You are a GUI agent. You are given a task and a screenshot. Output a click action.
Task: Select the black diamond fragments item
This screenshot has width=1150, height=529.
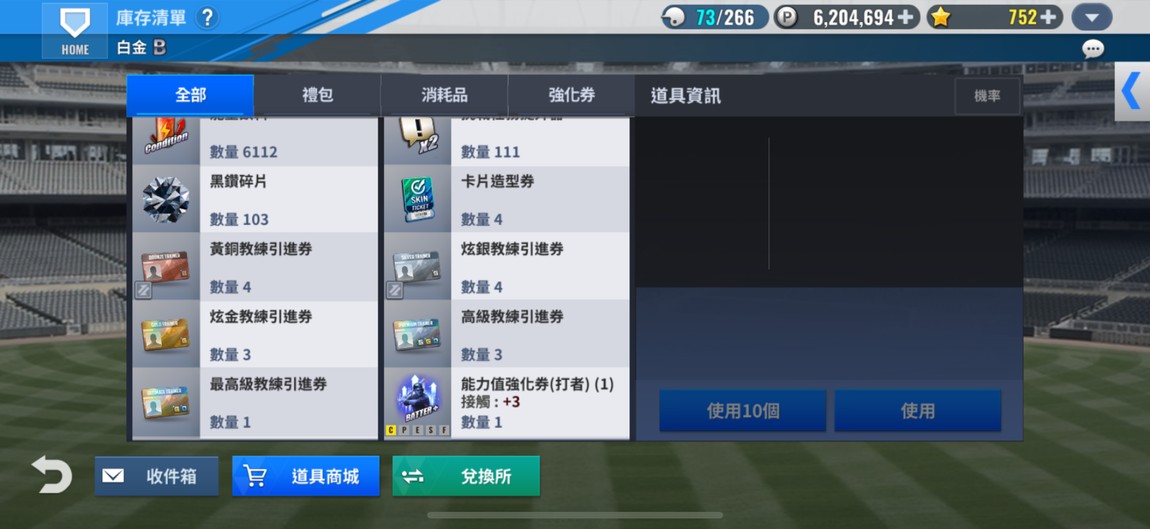(x=254, y=200)
